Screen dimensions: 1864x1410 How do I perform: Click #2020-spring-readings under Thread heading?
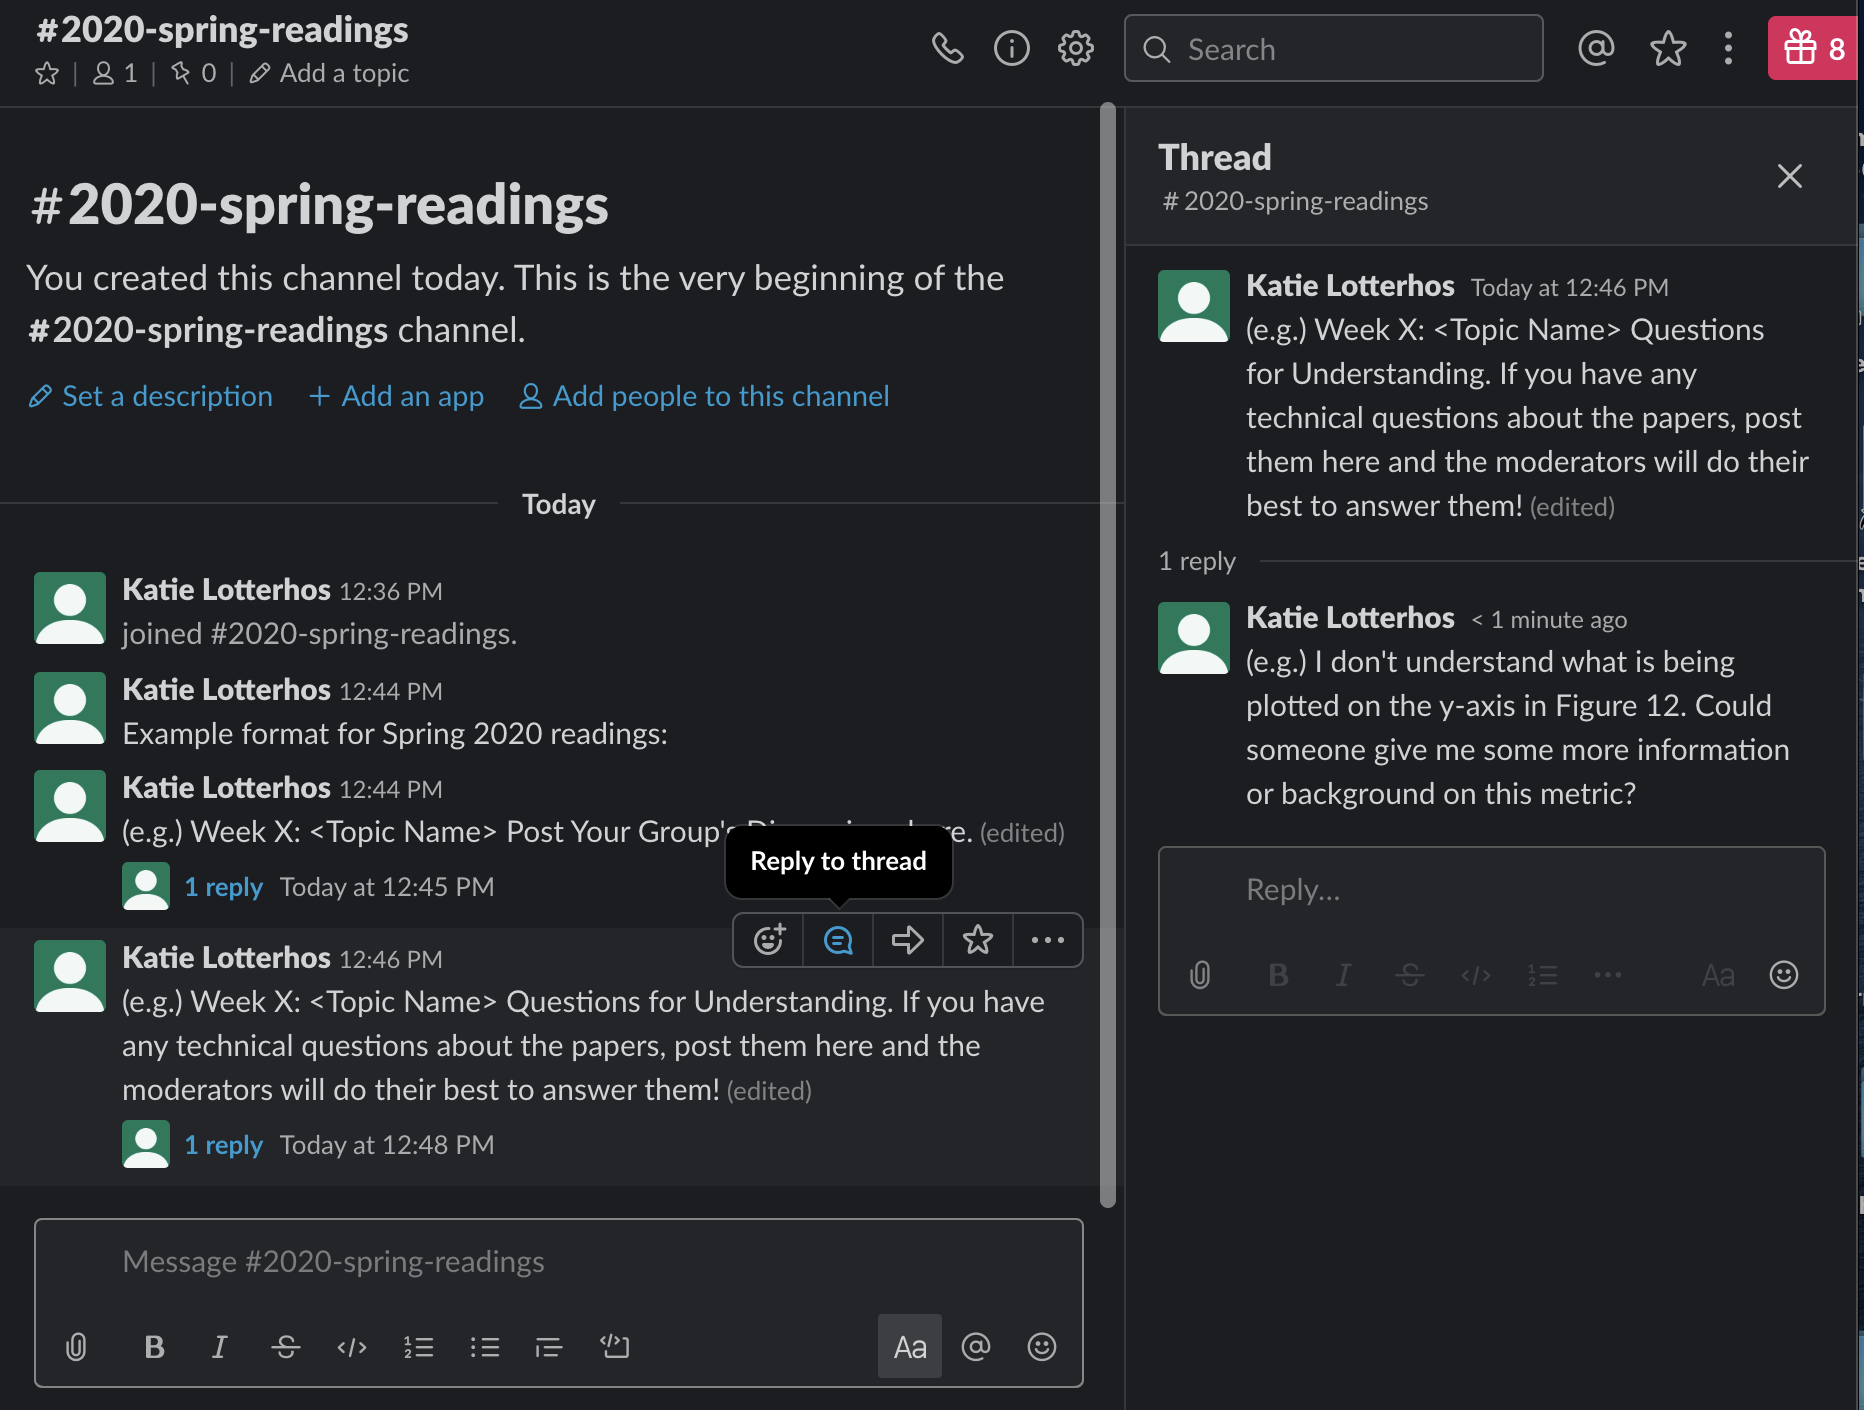[x=1295, y=201]
